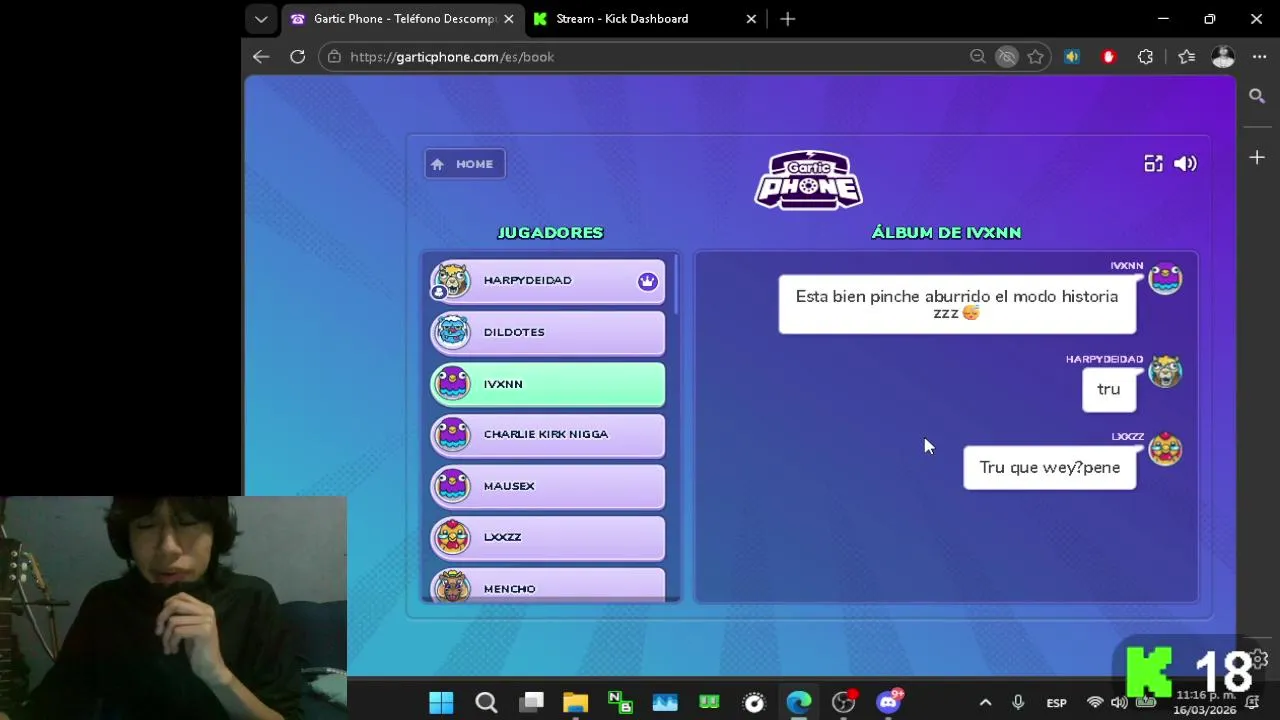Image resolution: width=1280 pixels, height=720 pixels.
Task: Open the red hand ad blocker extension
Action: point(1108,57)
